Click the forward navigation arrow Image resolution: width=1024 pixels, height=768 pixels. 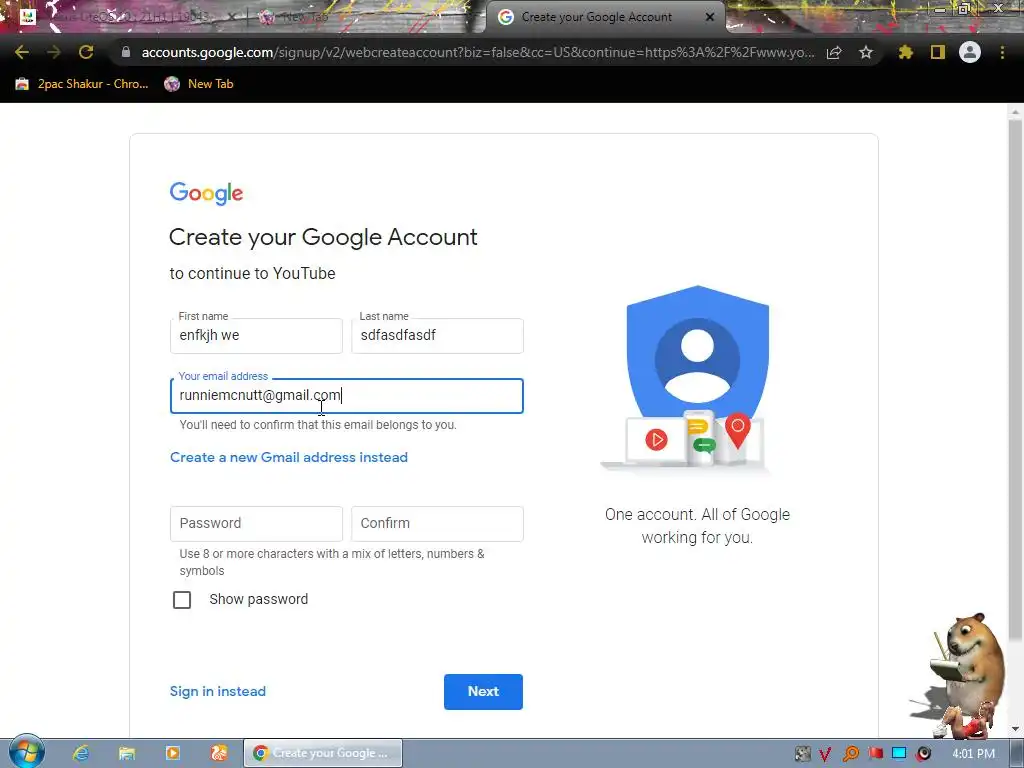(54, 52)
